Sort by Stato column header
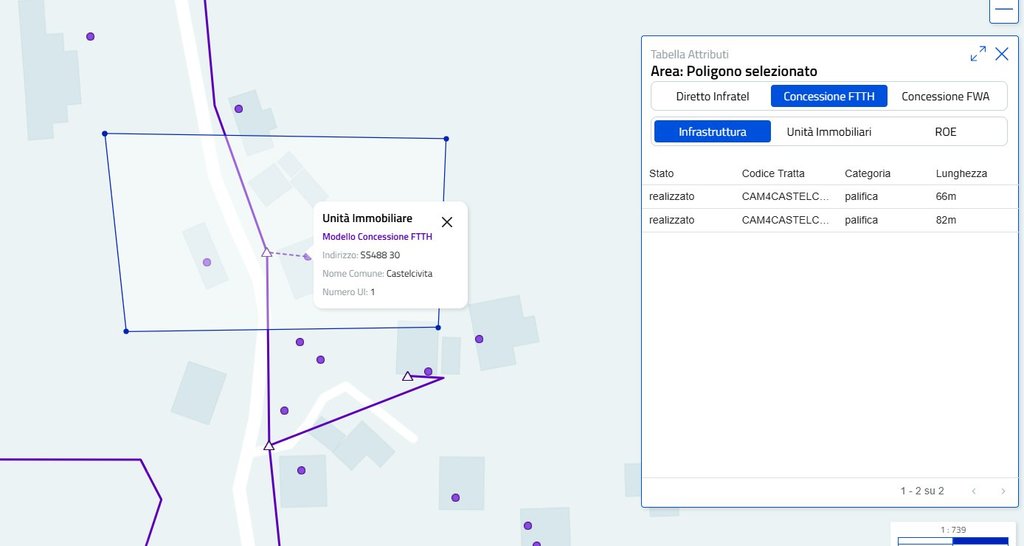 coord(661,173)
